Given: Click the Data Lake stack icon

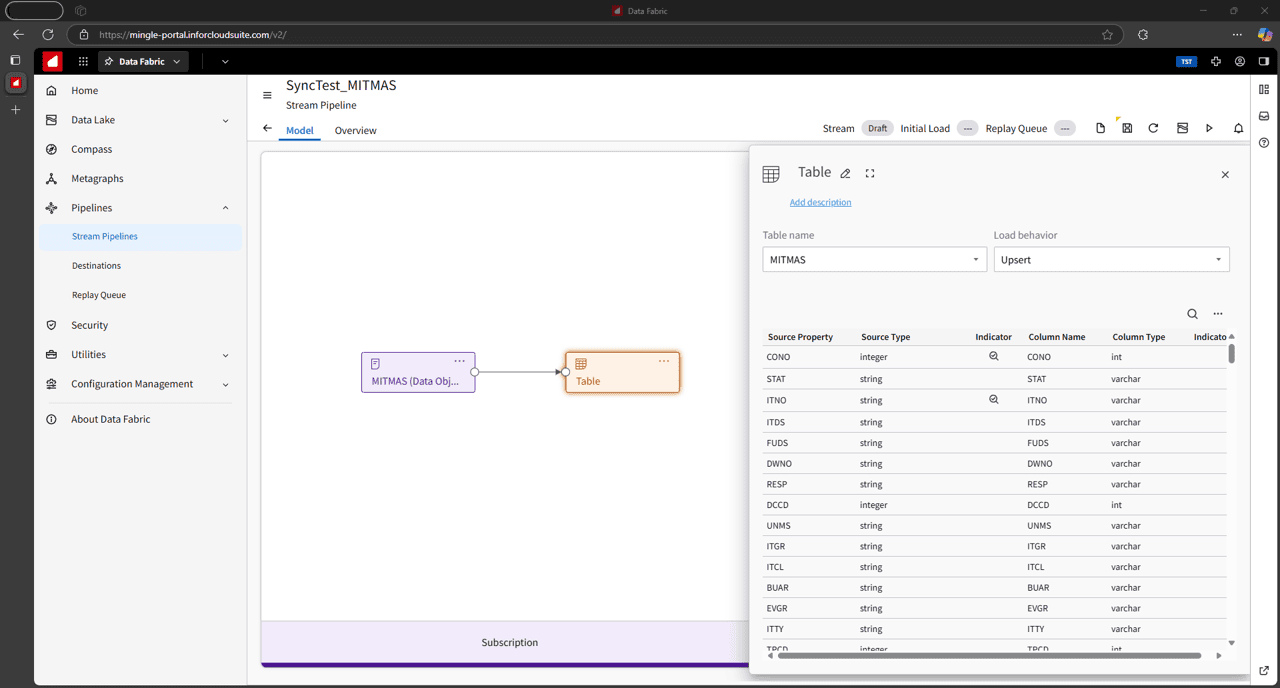Looking at the screenshot, I should [x=51, y=120].
